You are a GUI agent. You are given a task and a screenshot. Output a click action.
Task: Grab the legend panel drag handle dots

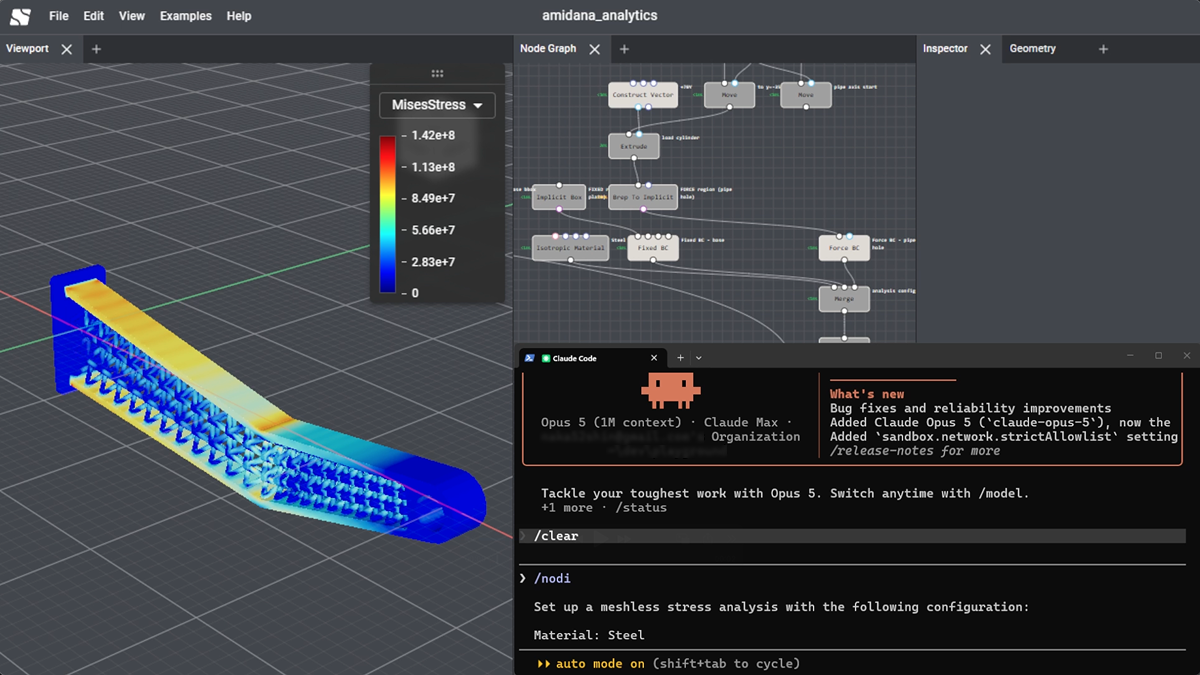[437, 74]
